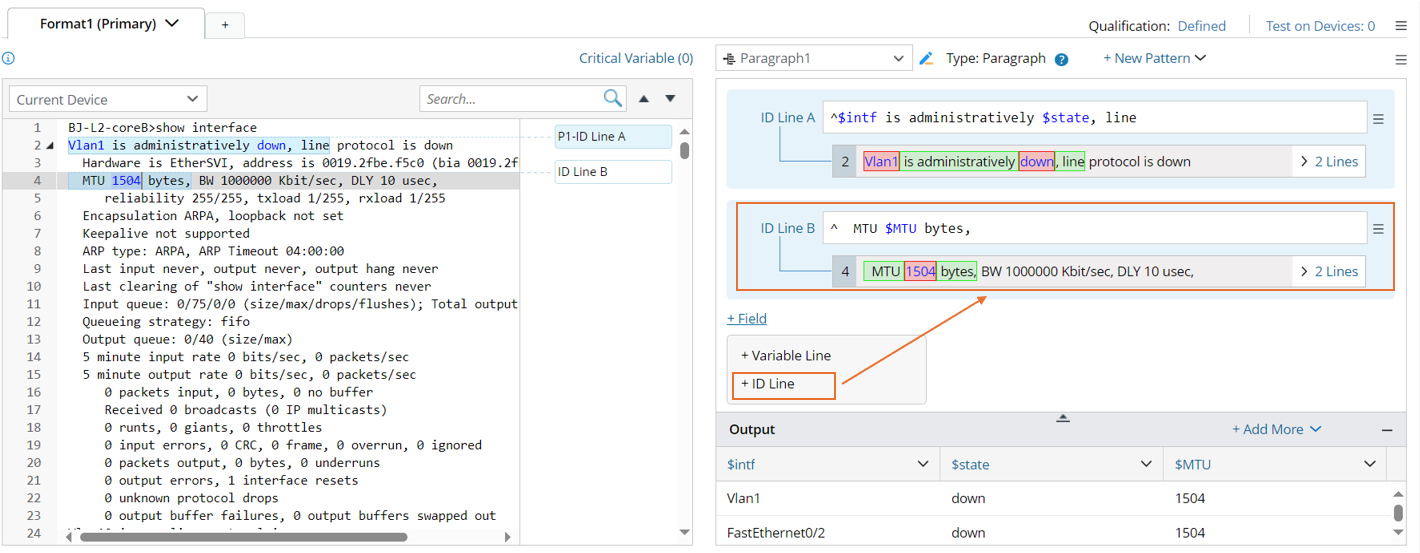
Task: Open the Paragraph1 selector dropdown
Action: pos(814,59)
